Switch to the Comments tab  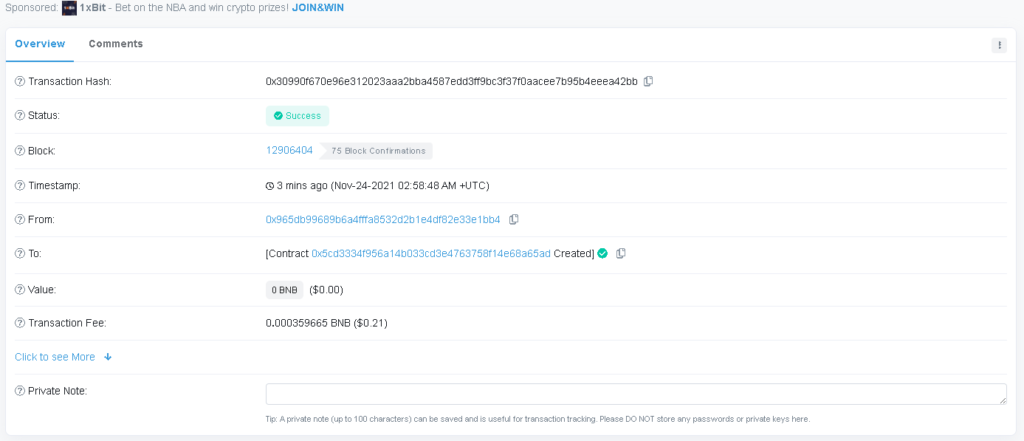[116, 44]
